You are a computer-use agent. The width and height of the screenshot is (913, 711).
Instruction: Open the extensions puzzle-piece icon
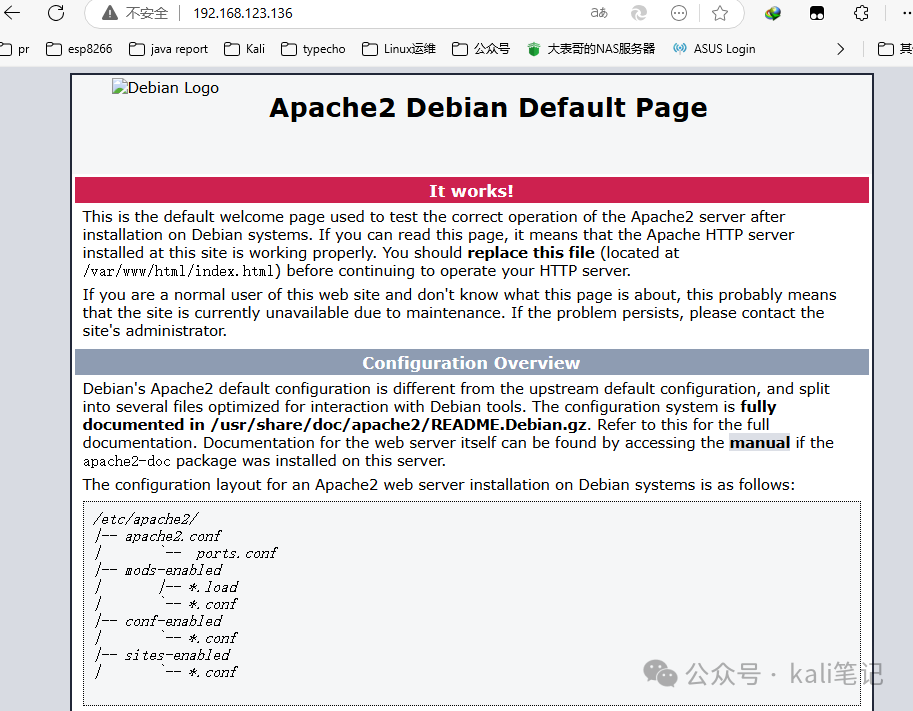pos(861,13)
